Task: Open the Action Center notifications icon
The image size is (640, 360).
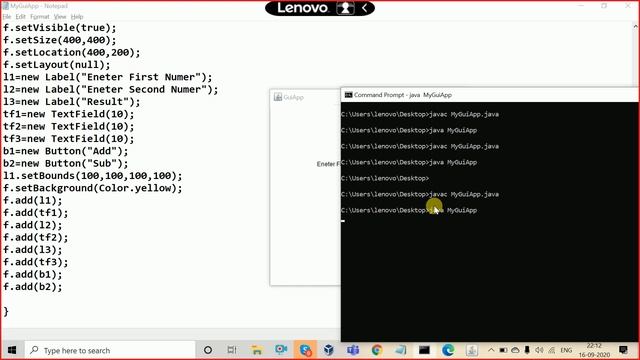Action: [x=623, y=350]
